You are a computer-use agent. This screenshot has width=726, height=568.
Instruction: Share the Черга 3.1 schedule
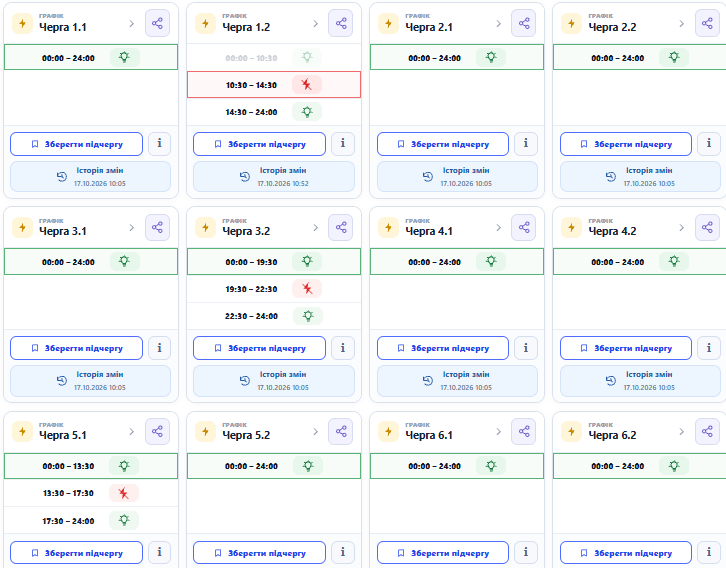(x=157, y=227)
